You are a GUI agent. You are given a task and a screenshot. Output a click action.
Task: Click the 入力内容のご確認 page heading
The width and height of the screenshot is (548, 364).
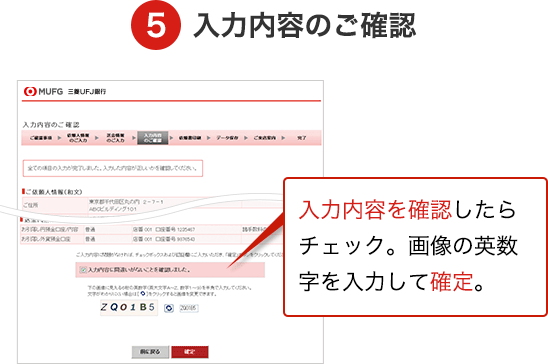click(51, 125)
